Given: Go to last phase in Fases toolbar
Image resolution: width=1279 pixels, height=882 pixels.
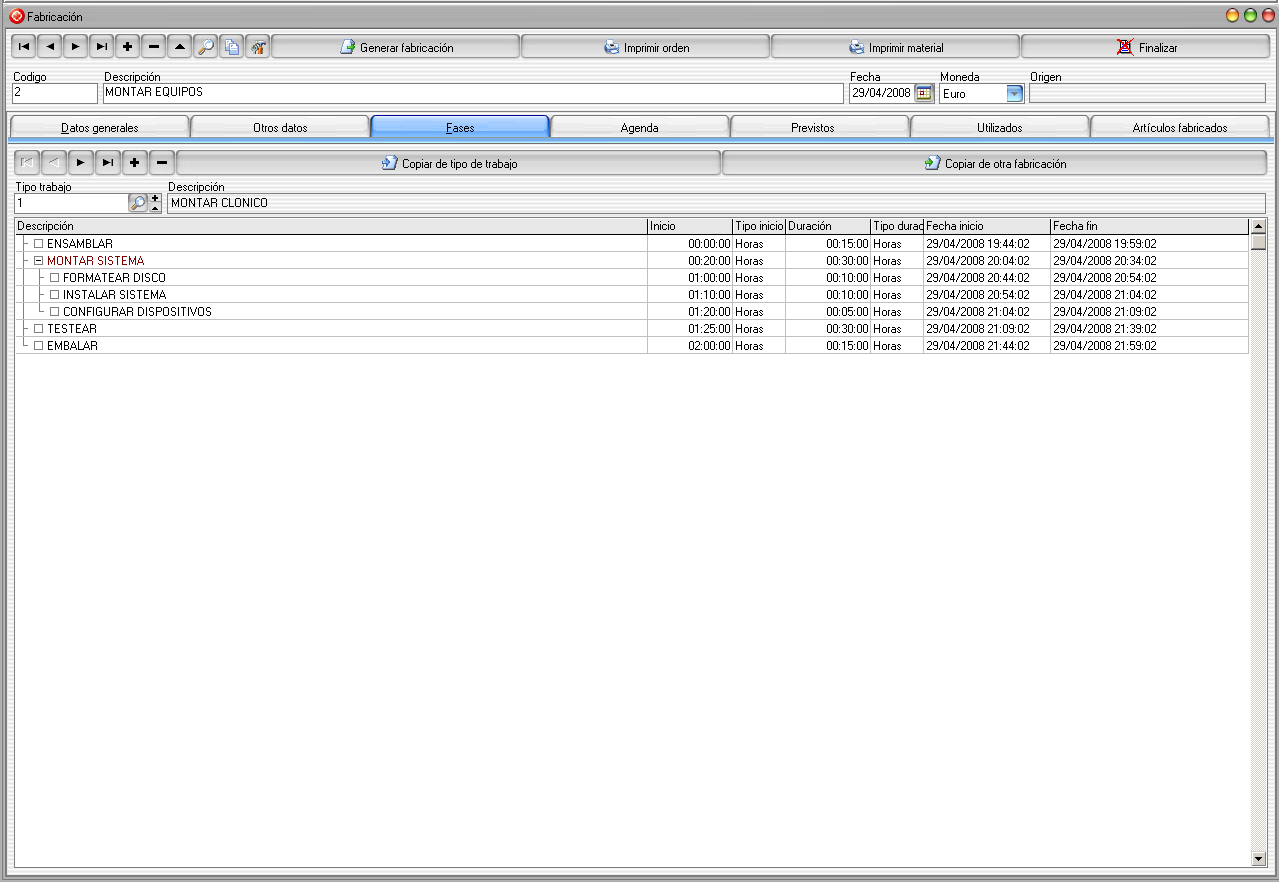Looking at the screenshot, I should [108, 162].
